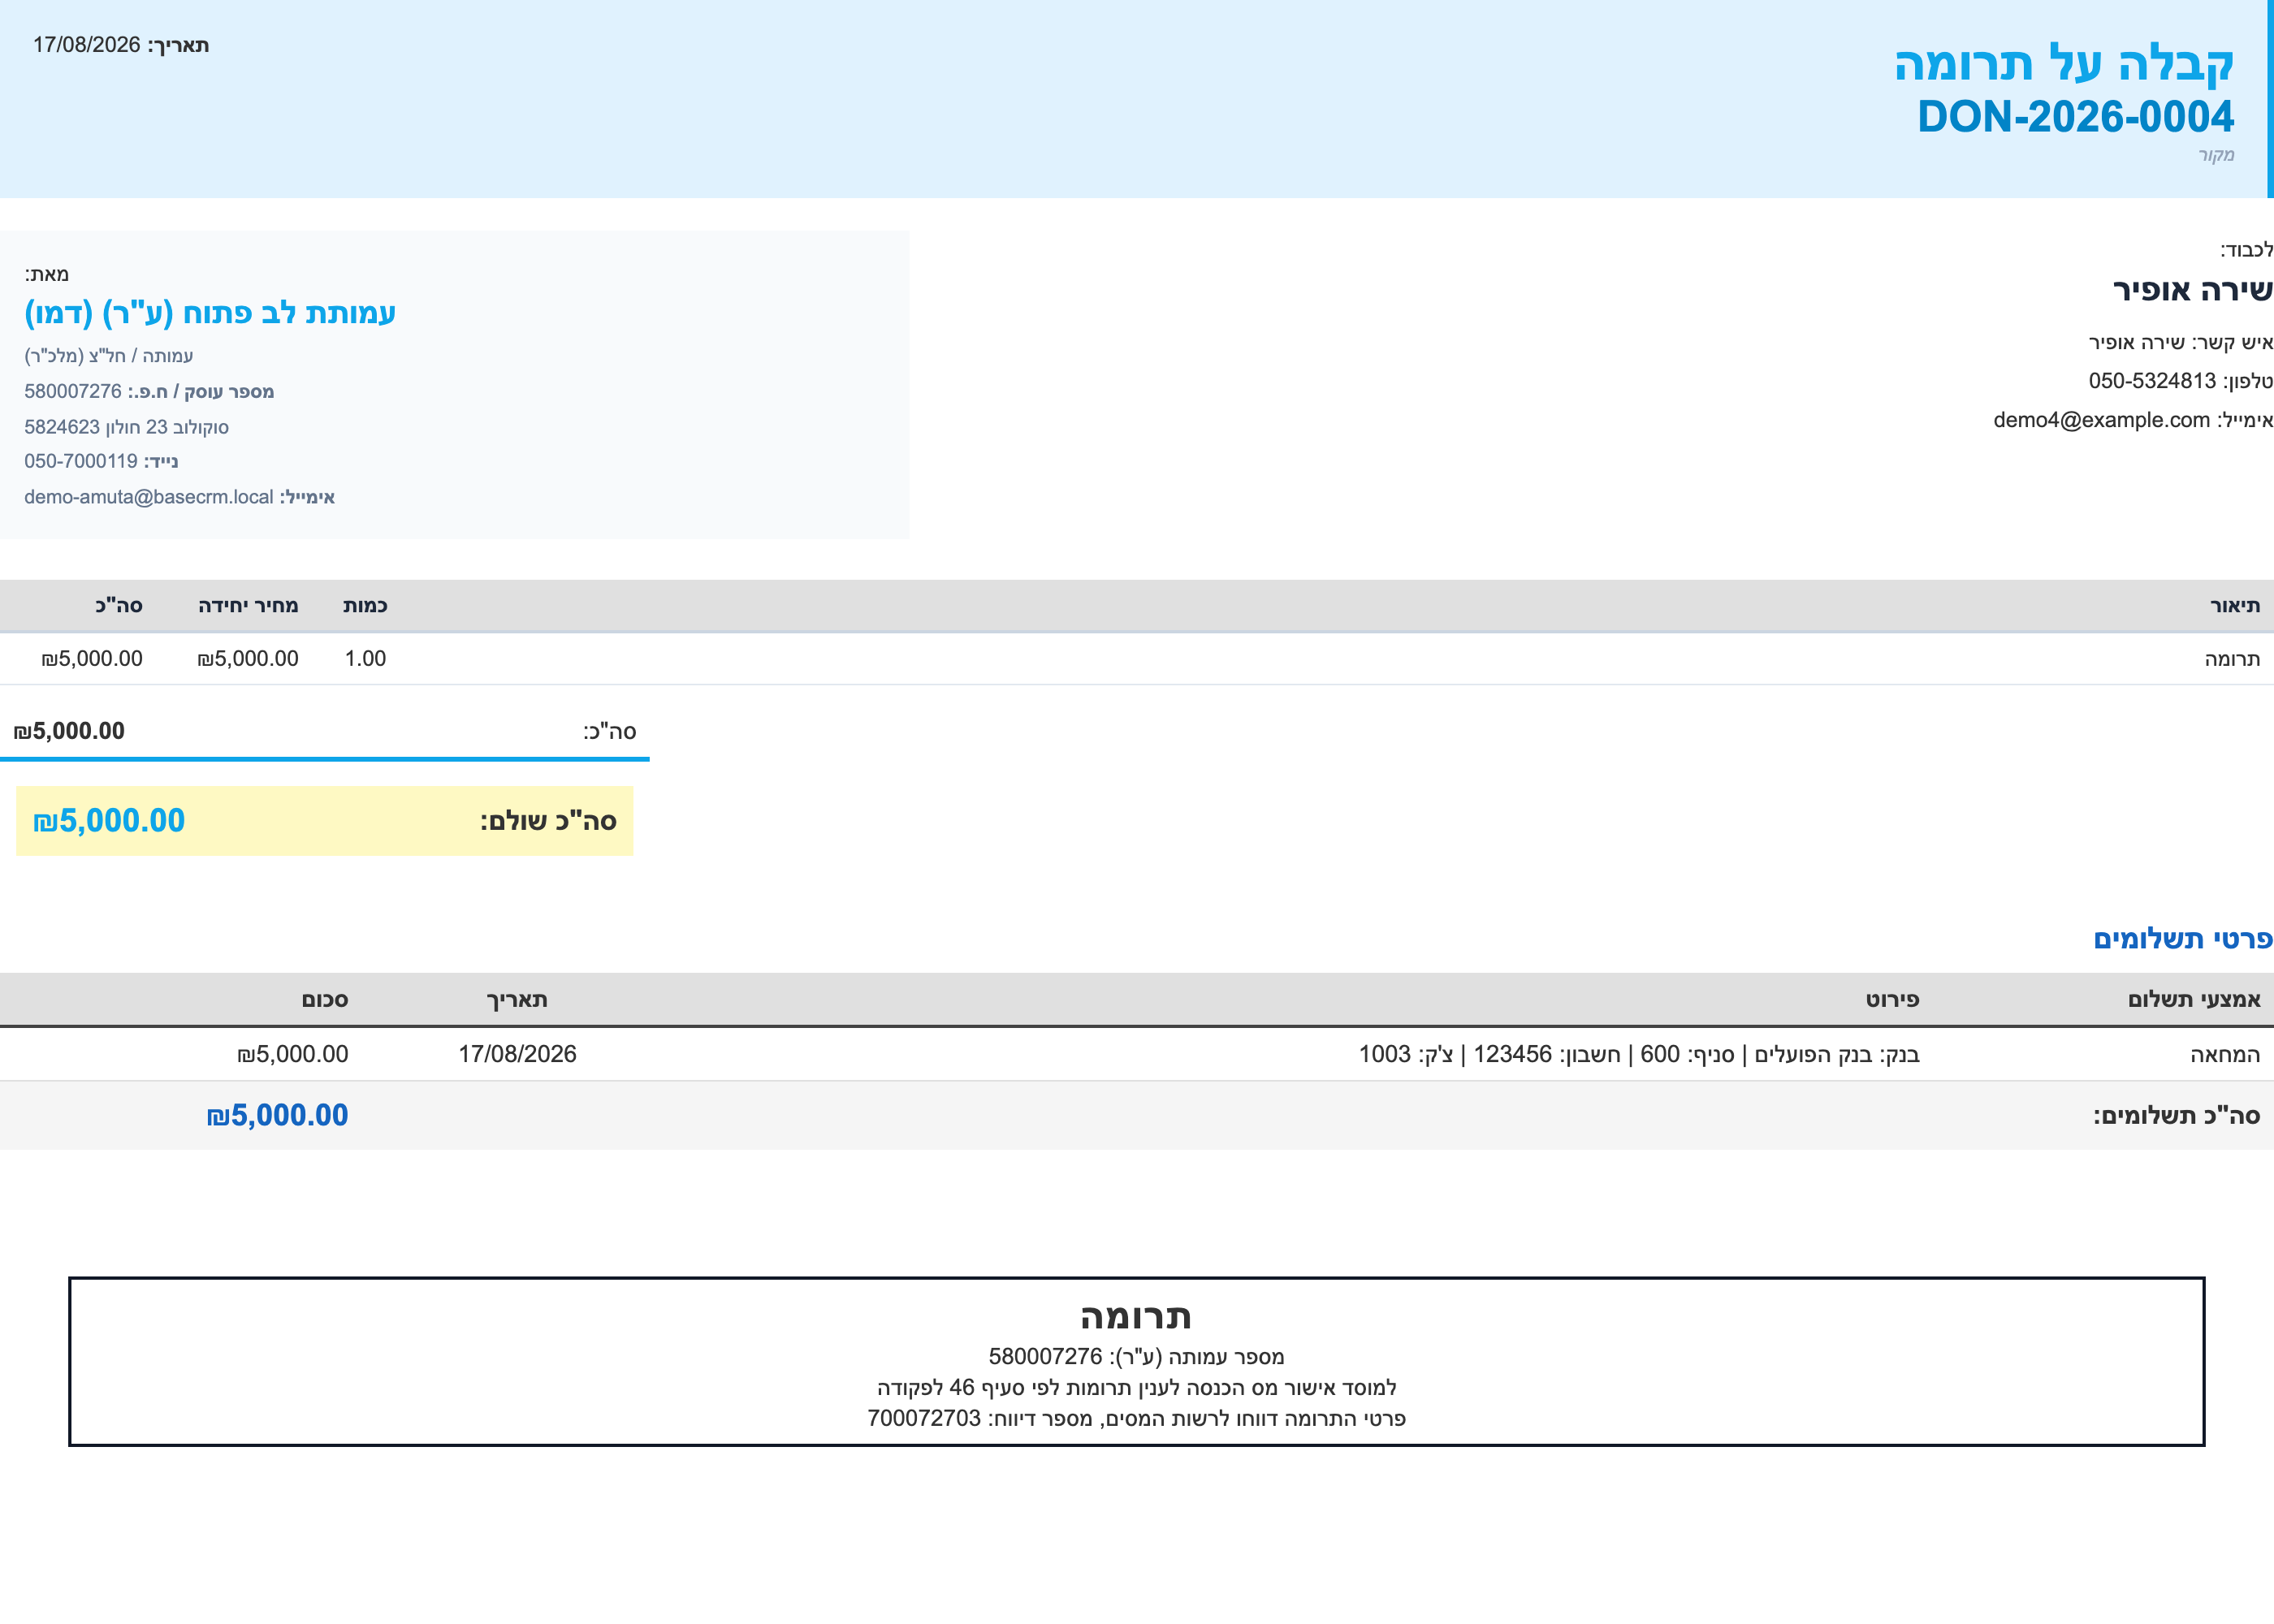Click payment date 17/08/2026 in payments table
The image size is (2274, 1624).
[517, 1055]
